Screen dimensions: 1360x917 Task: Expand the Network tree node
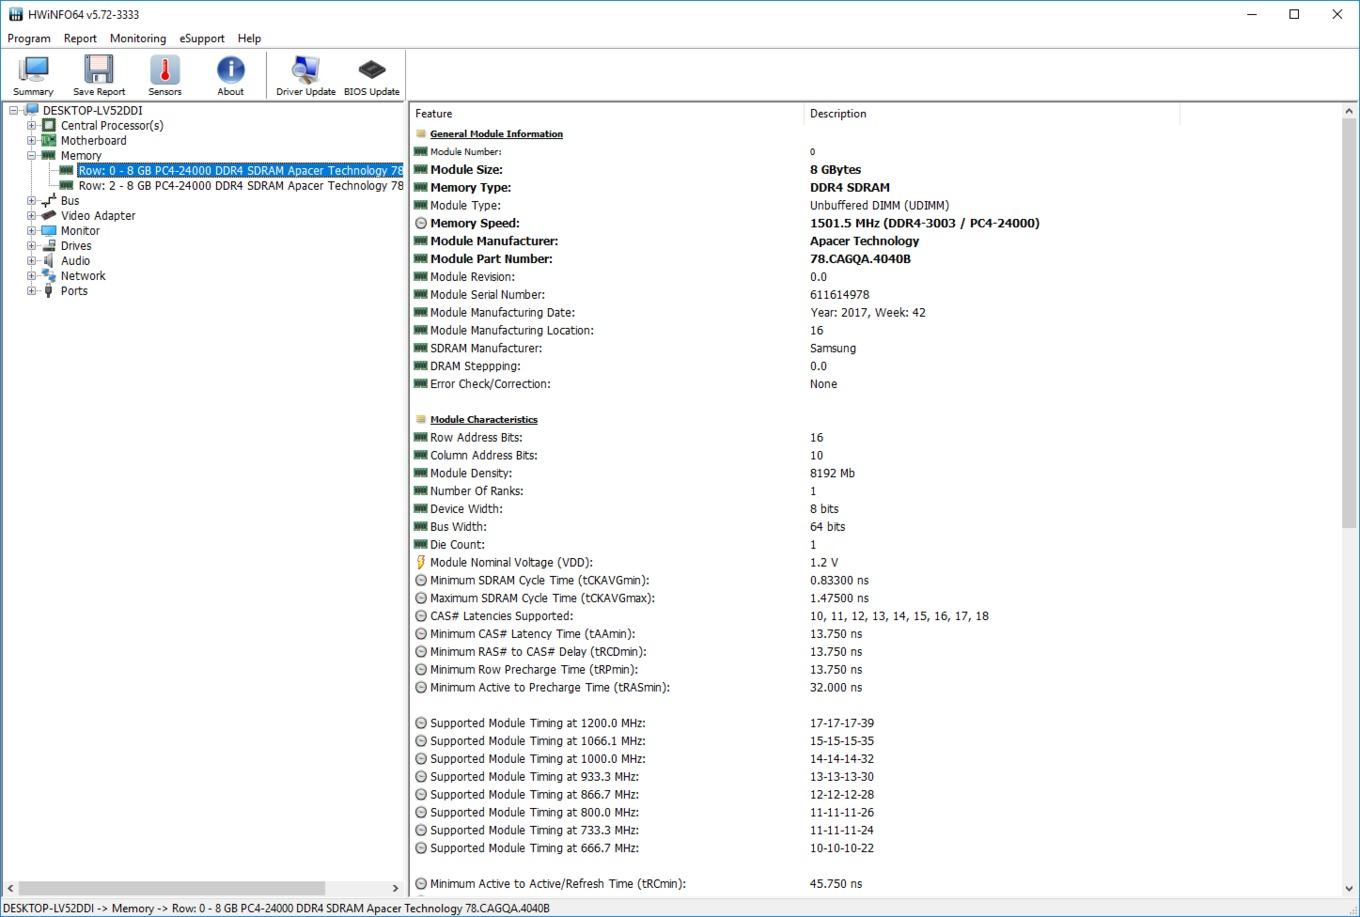click(32, 276)
